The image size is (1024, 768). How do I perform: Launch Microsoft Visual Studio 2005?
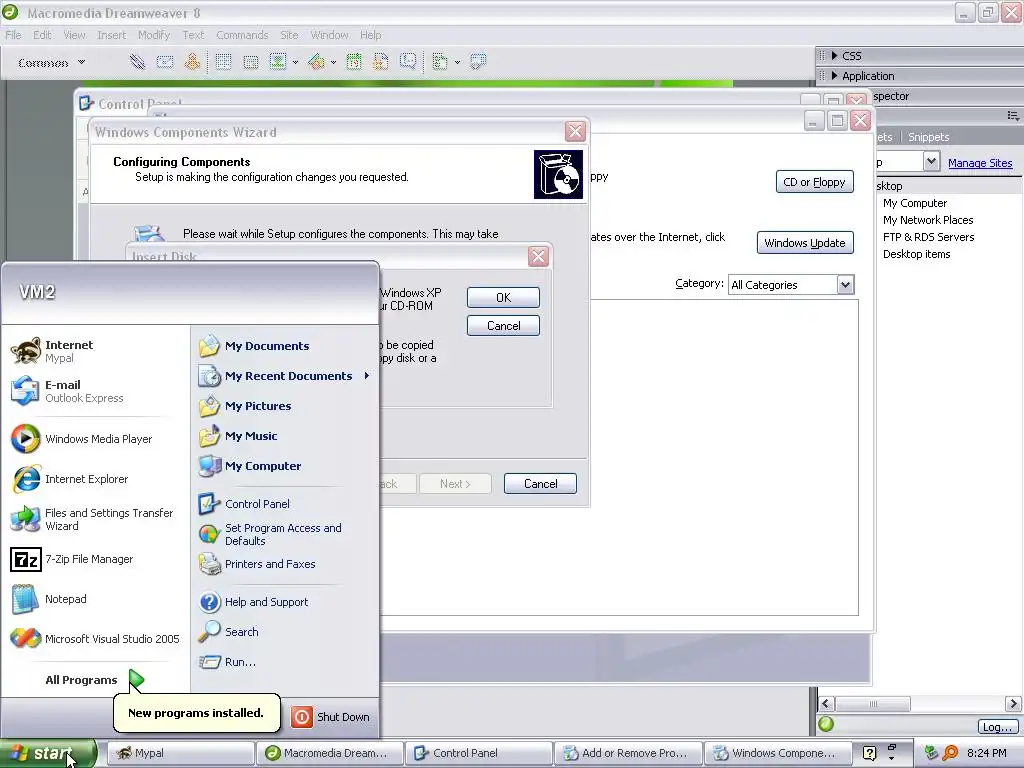tap(95, 639)
